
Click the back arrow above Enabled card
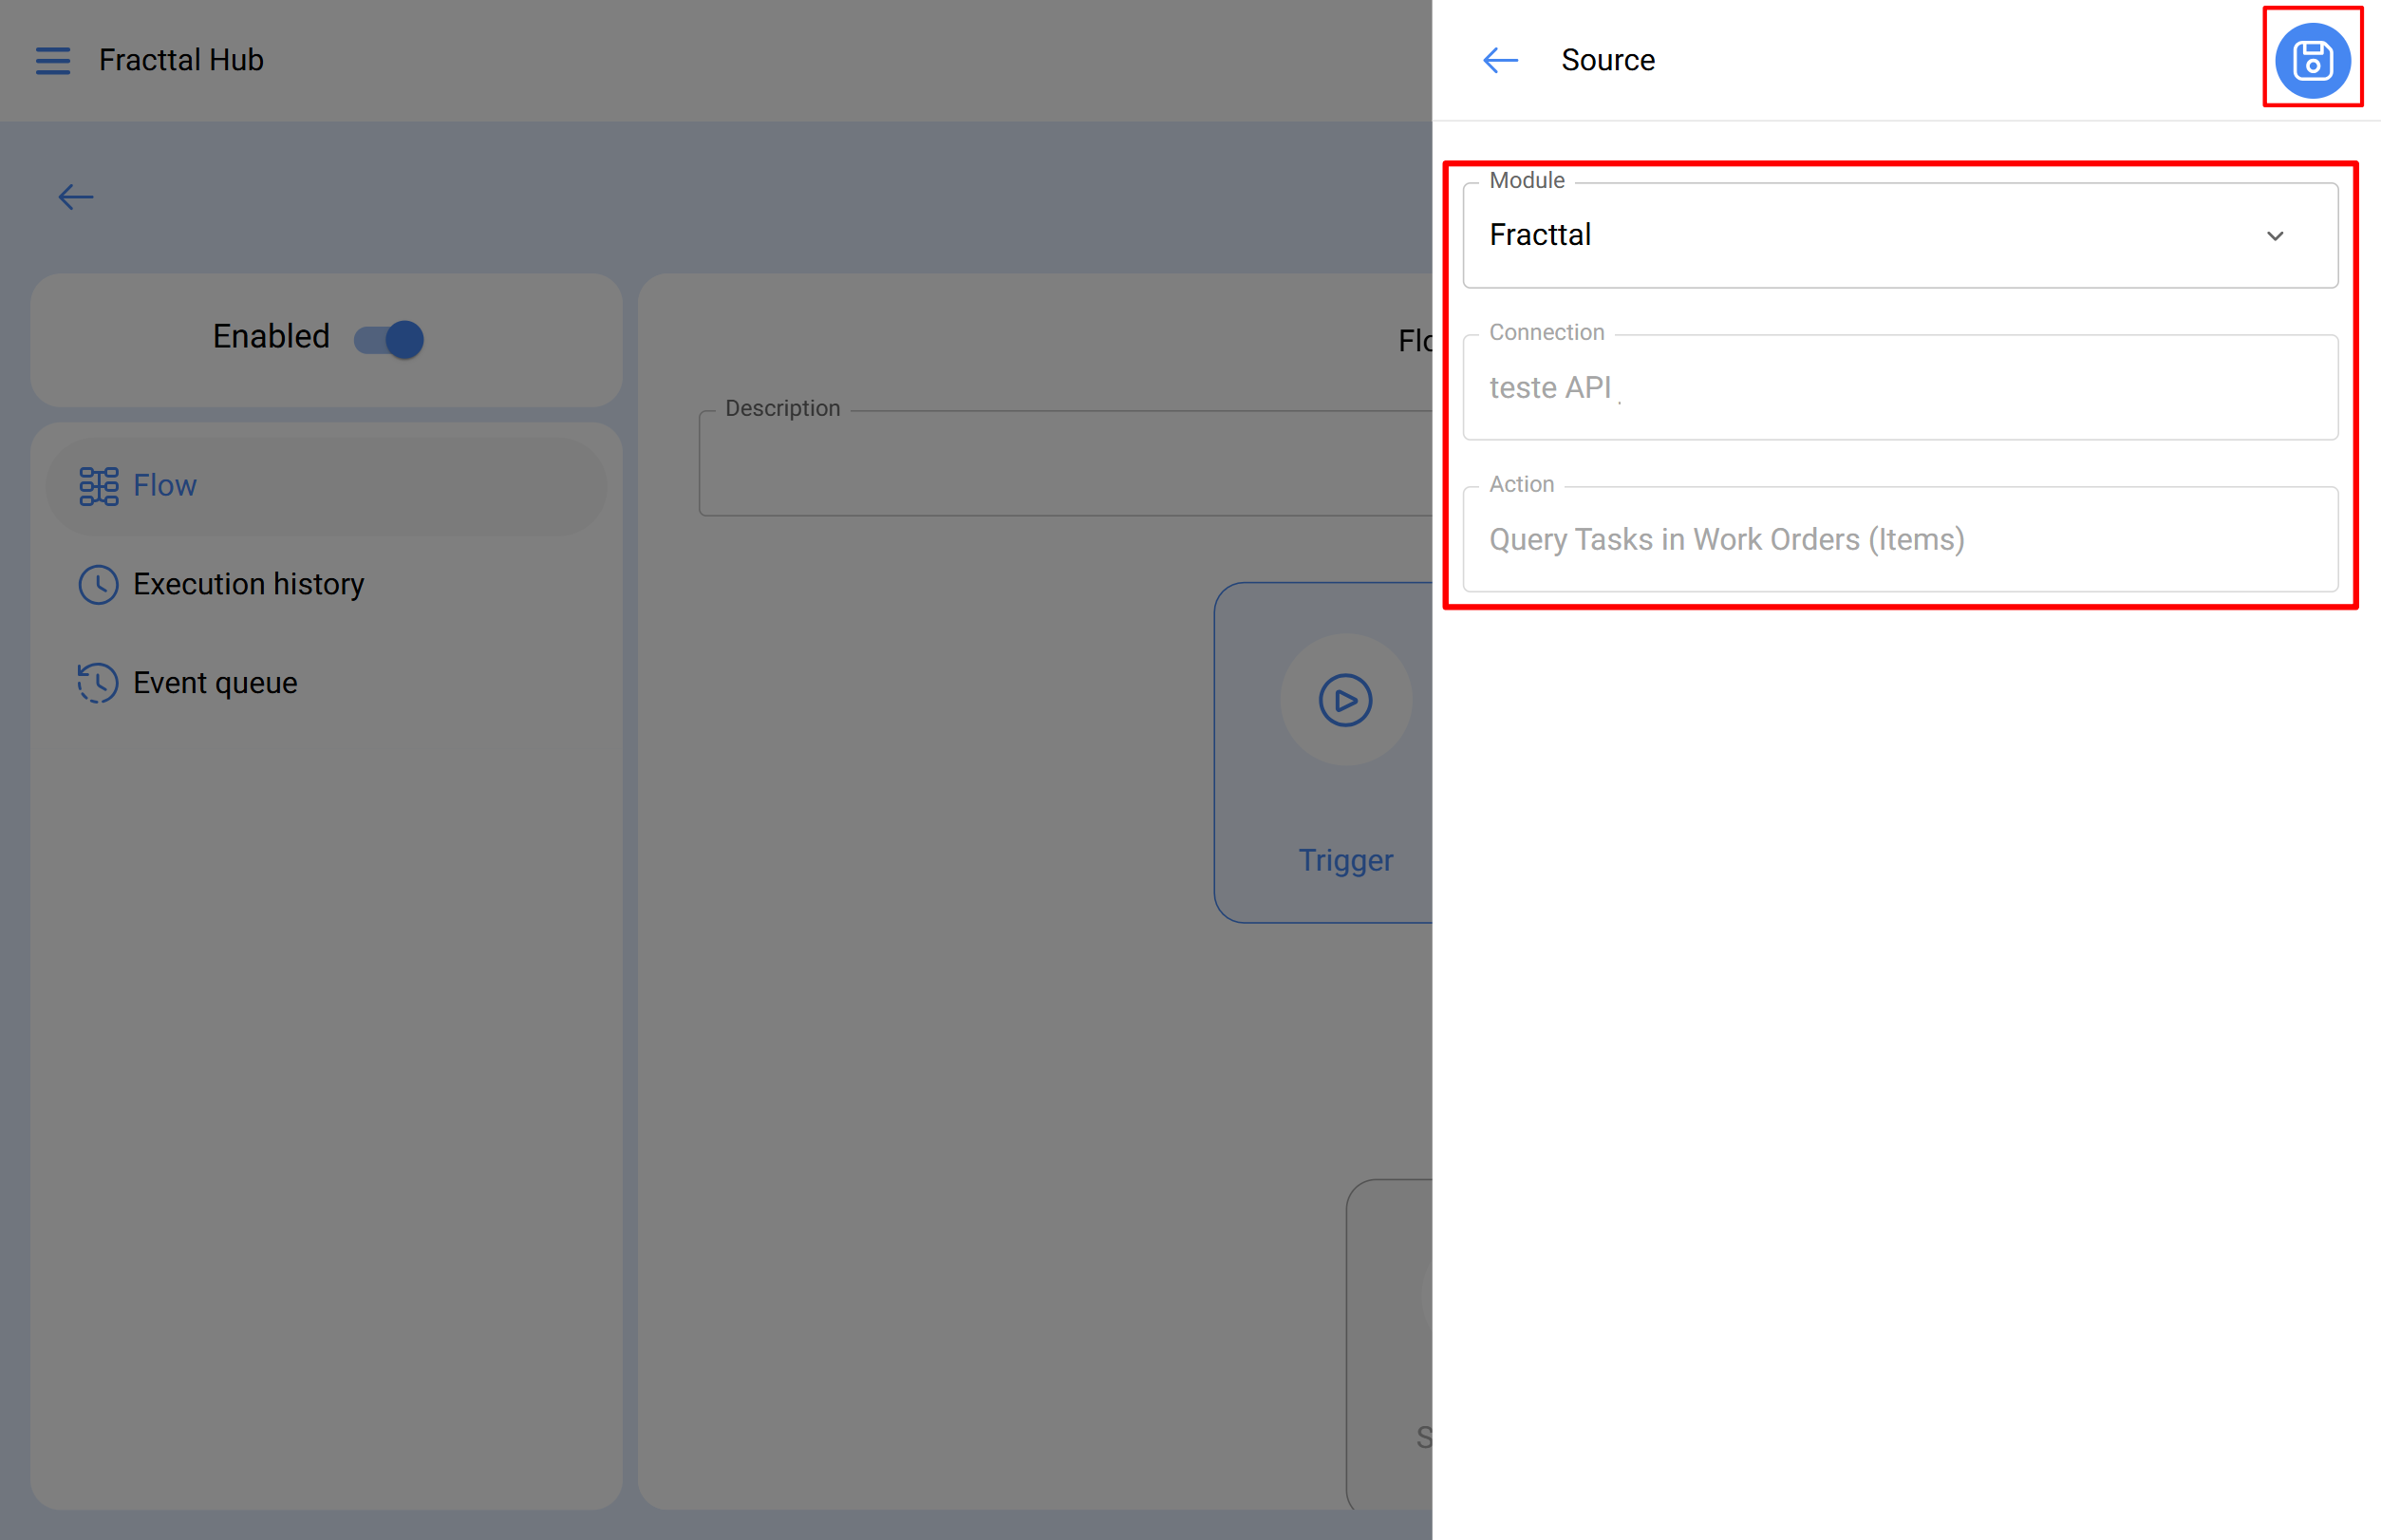coord(76,197)
